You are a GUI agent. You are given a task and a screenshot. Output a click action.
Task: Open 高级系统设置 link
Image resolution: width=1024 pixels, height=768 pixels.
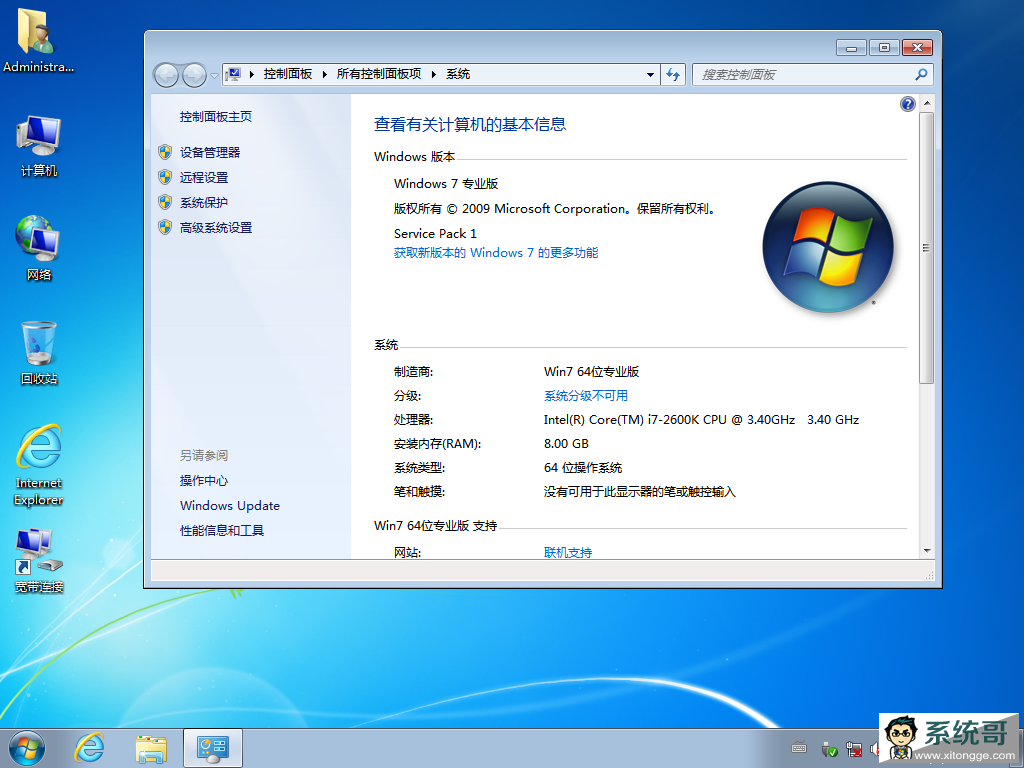pos(216,227)
